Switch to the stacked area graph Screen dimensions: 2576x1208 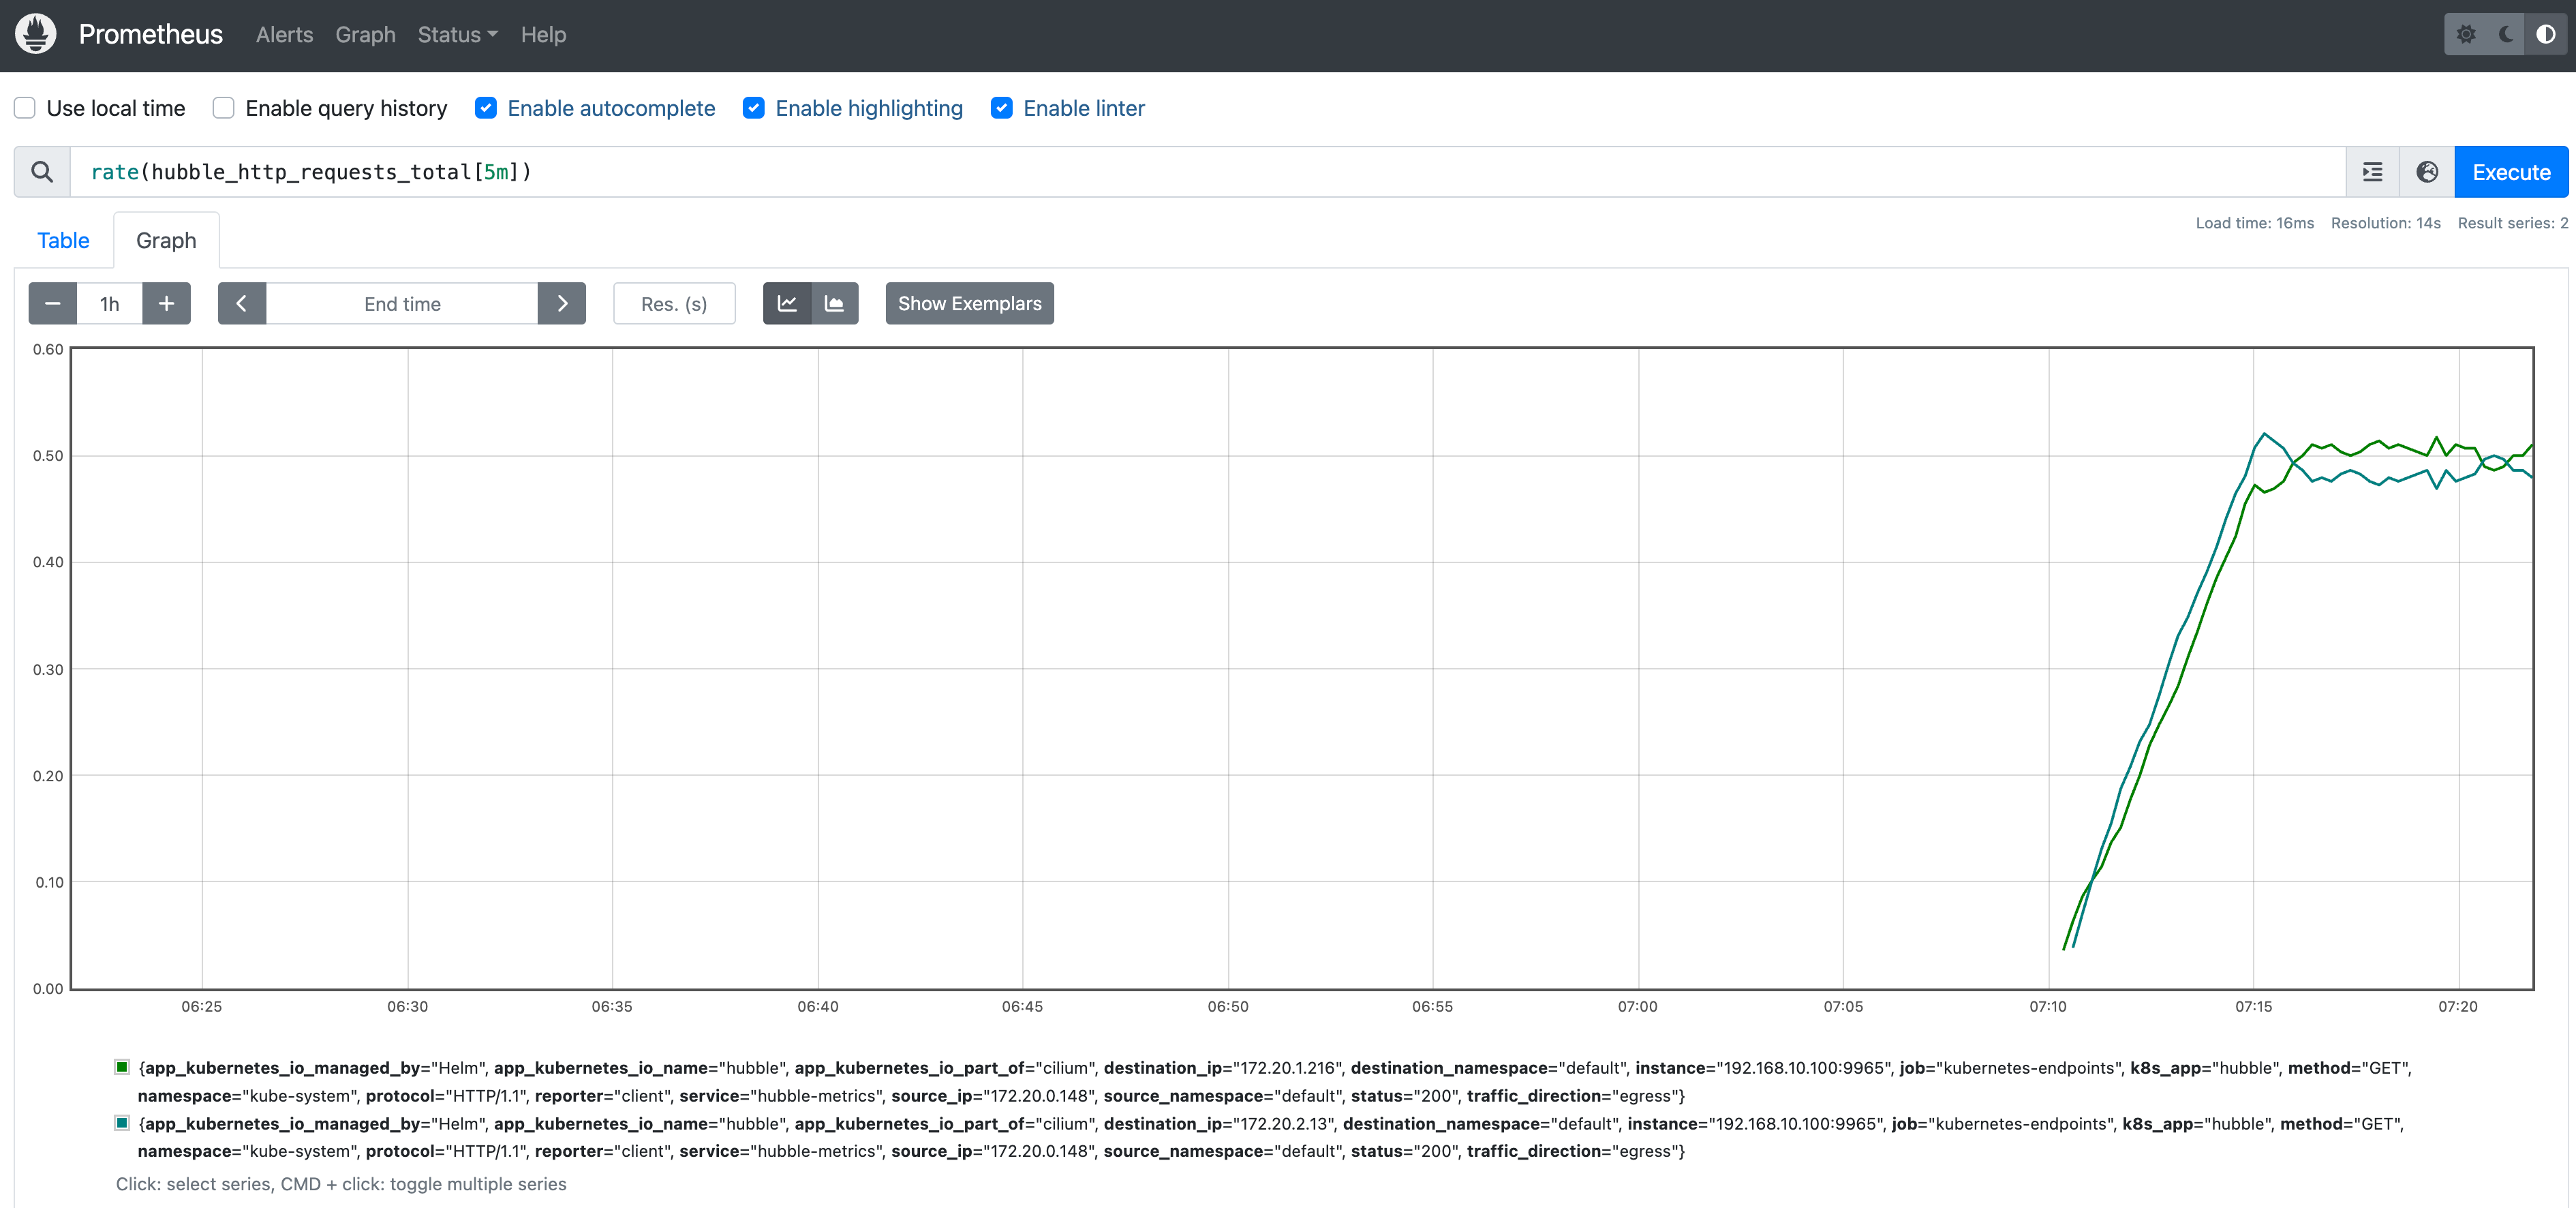click(834, 303)
